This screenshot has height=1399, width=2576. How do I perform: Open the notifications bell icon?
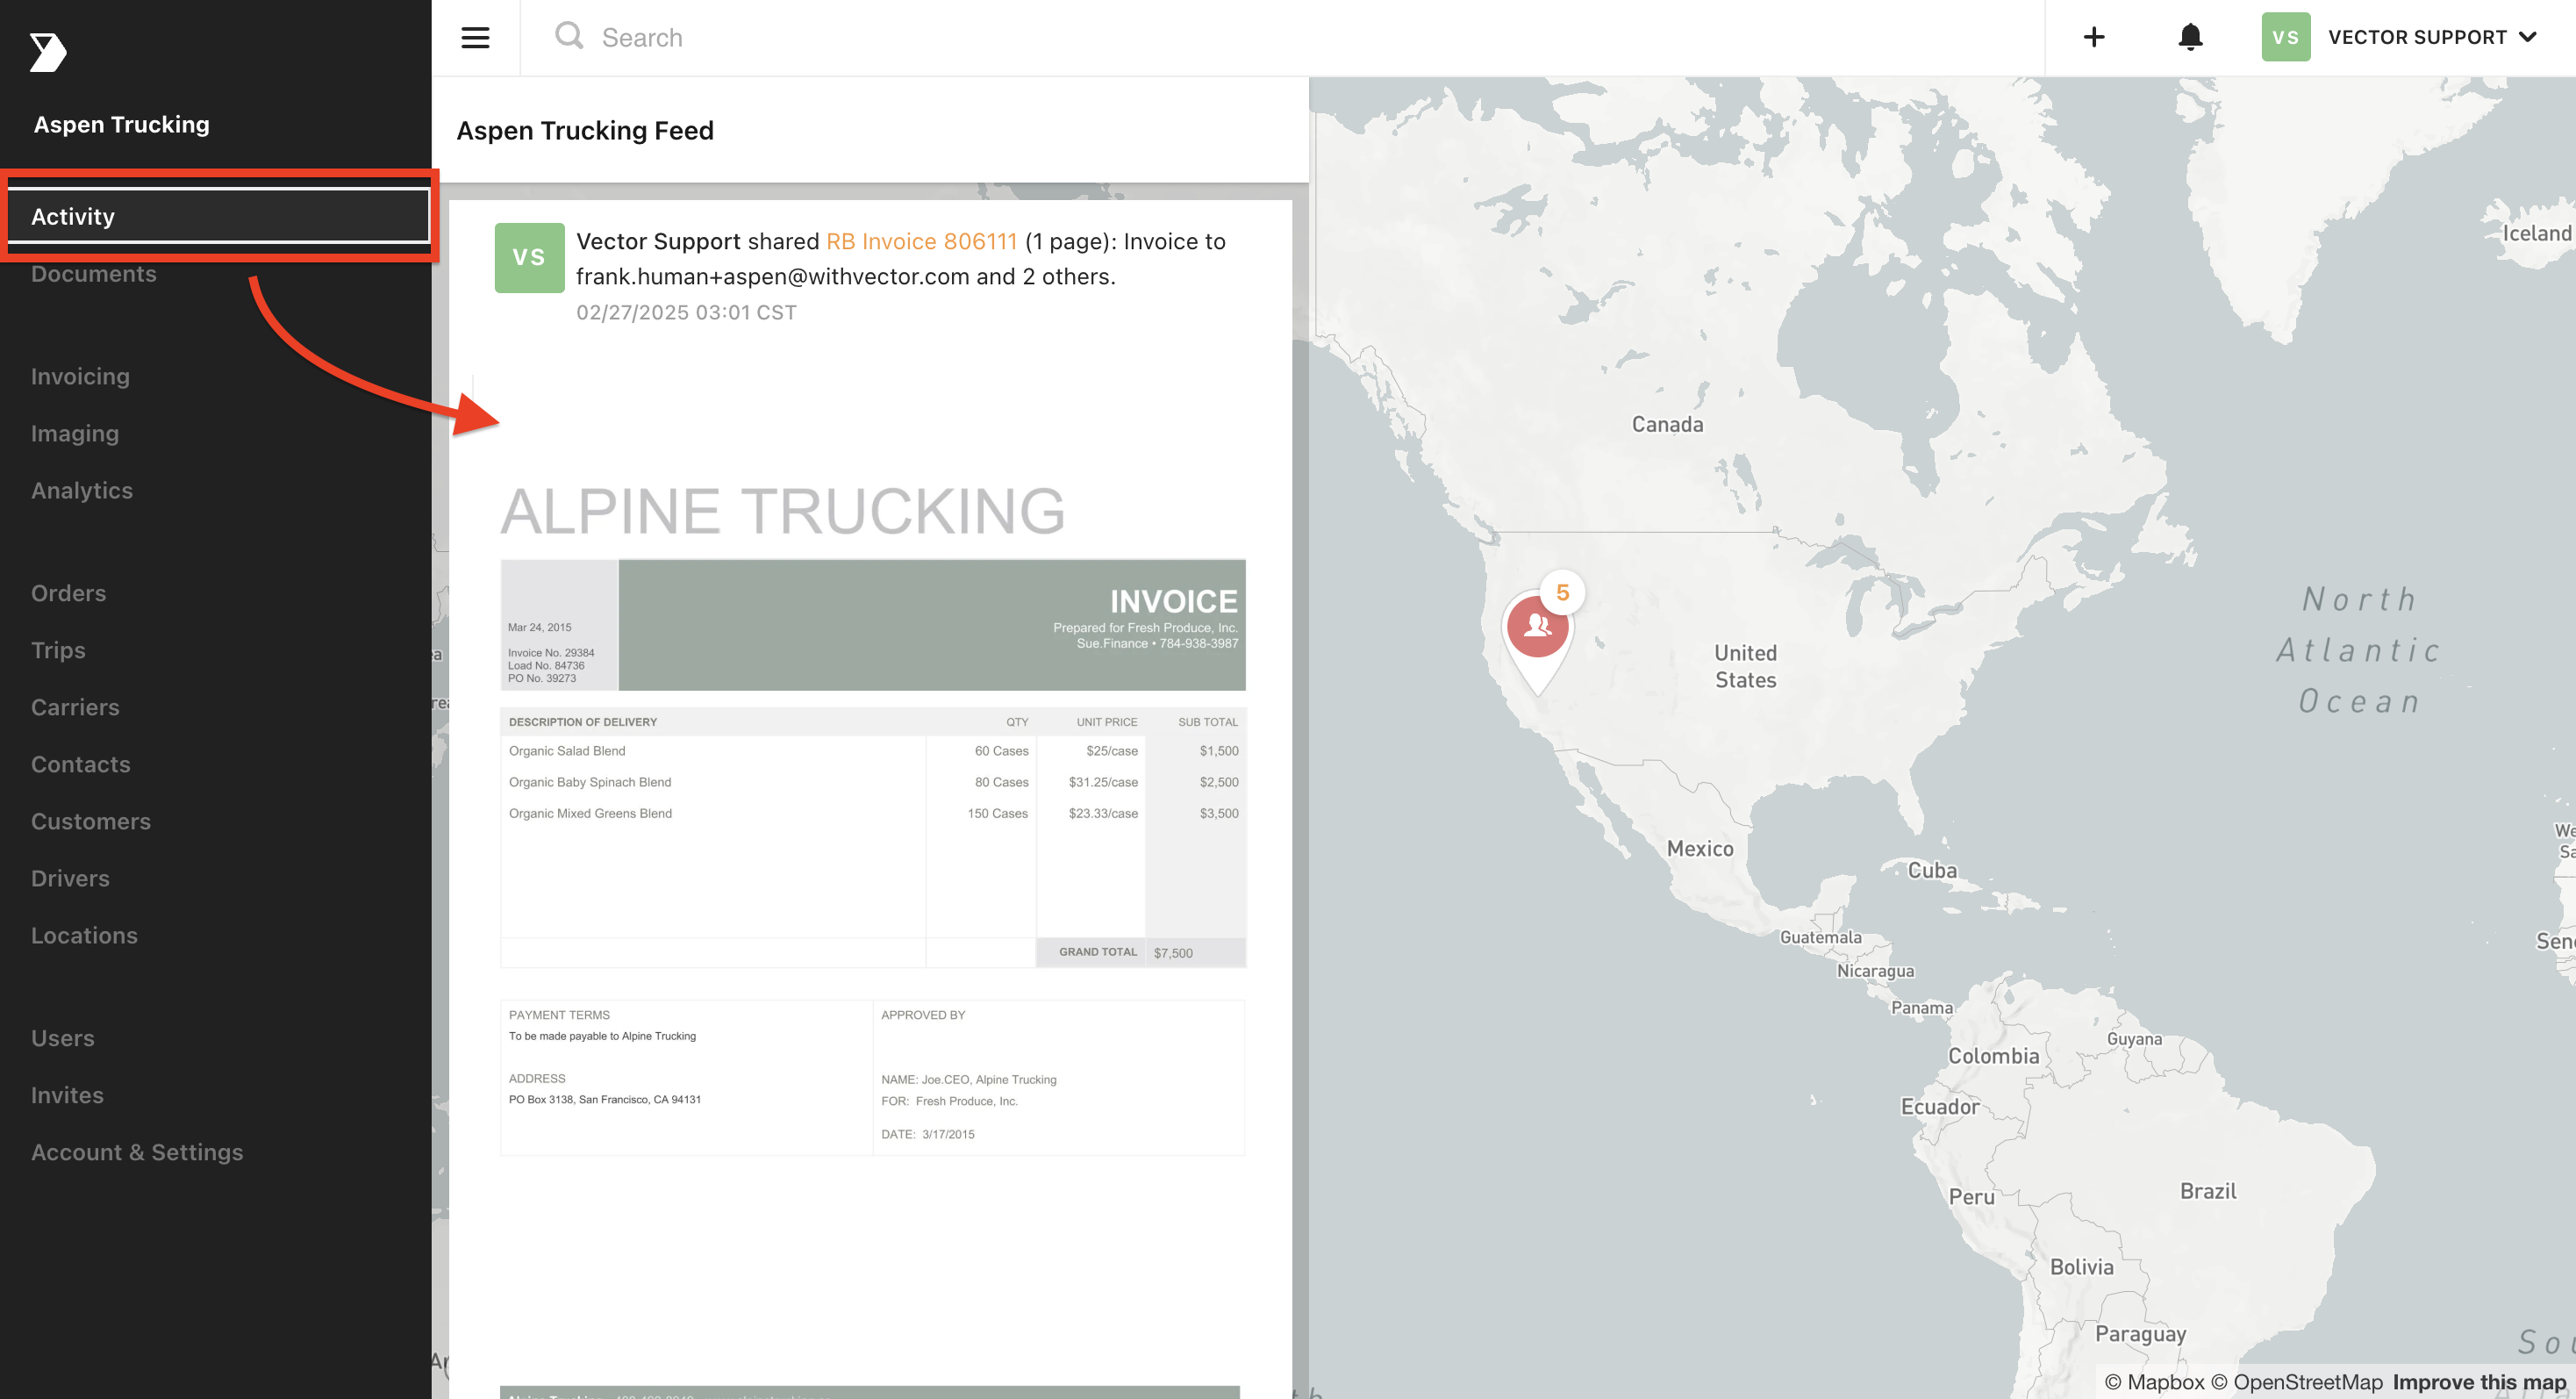coord(2190,37)
